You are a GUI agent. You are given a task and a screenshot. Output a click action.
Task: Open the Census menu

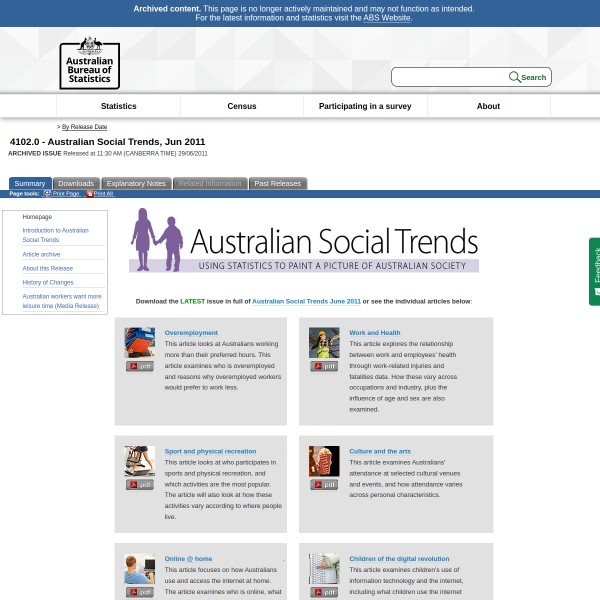(x=242, y=106)
